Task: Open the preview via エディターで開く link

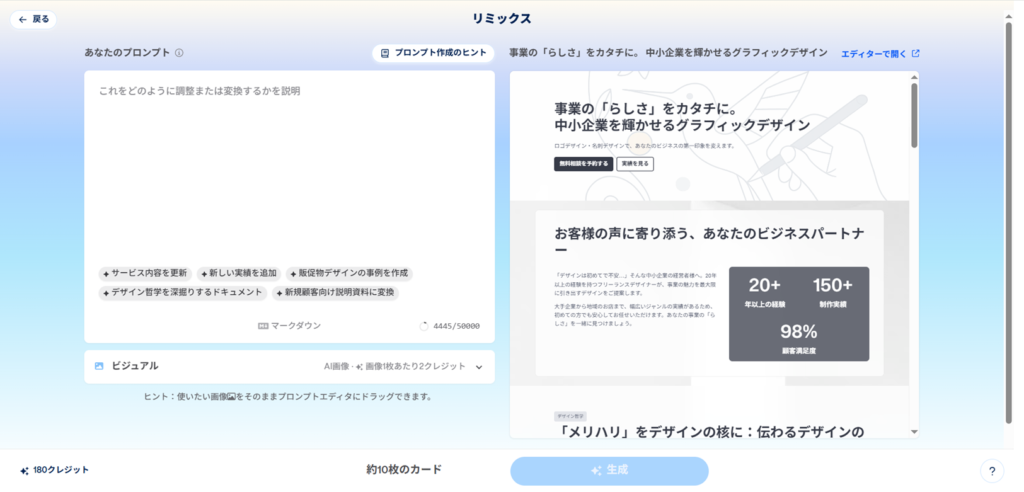Action: coord(879,53)
